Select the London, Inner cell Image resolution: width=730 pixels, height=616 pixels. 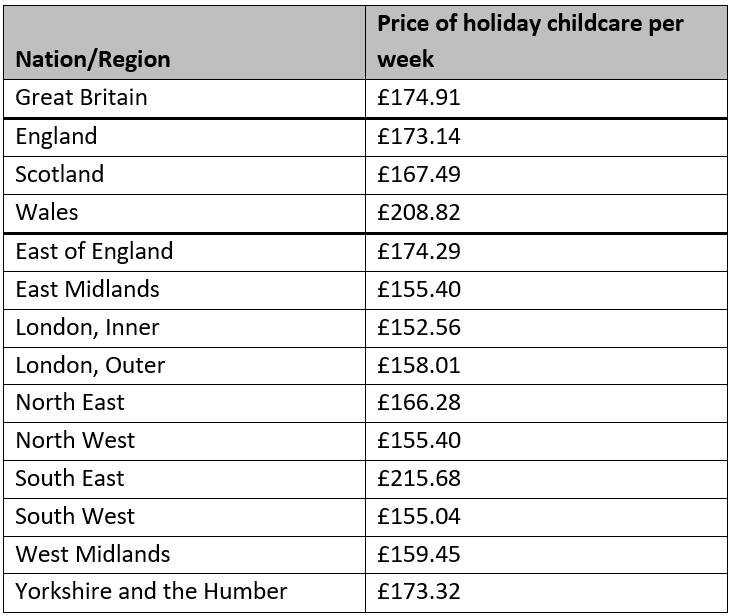(184, 328)
